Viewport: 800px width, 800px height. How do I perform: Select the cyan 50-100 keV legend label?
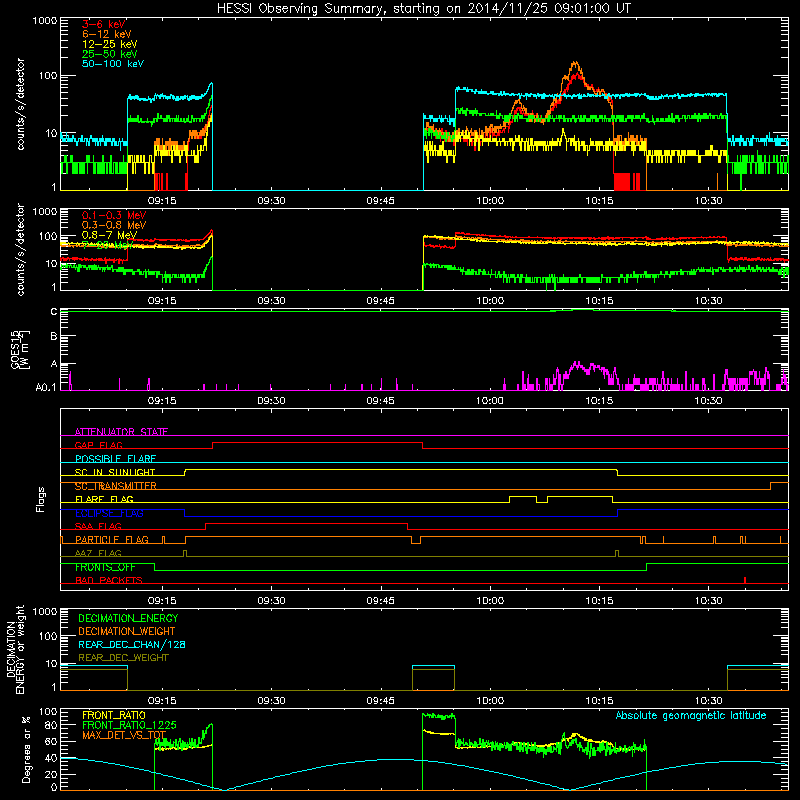112,64
